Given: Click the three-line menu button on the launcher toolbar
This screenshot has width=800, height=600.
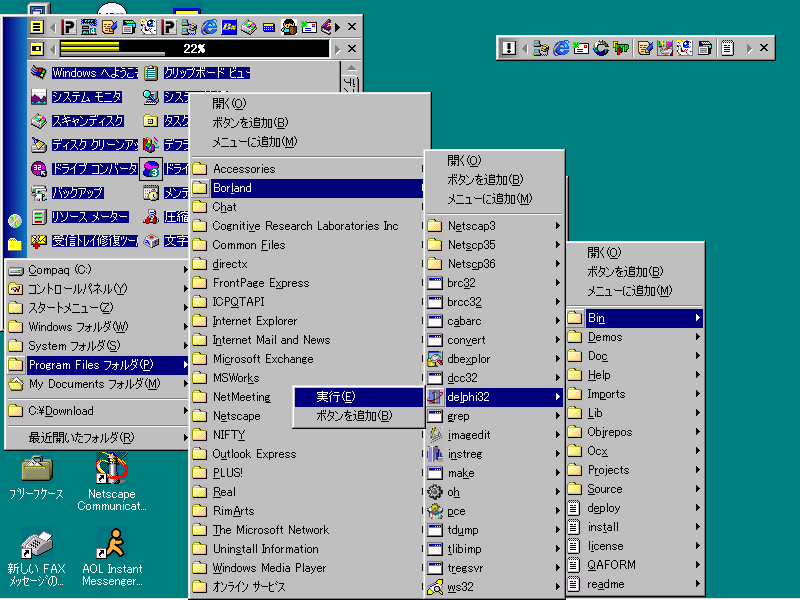Looking at the screenshot, I should 37,27.
